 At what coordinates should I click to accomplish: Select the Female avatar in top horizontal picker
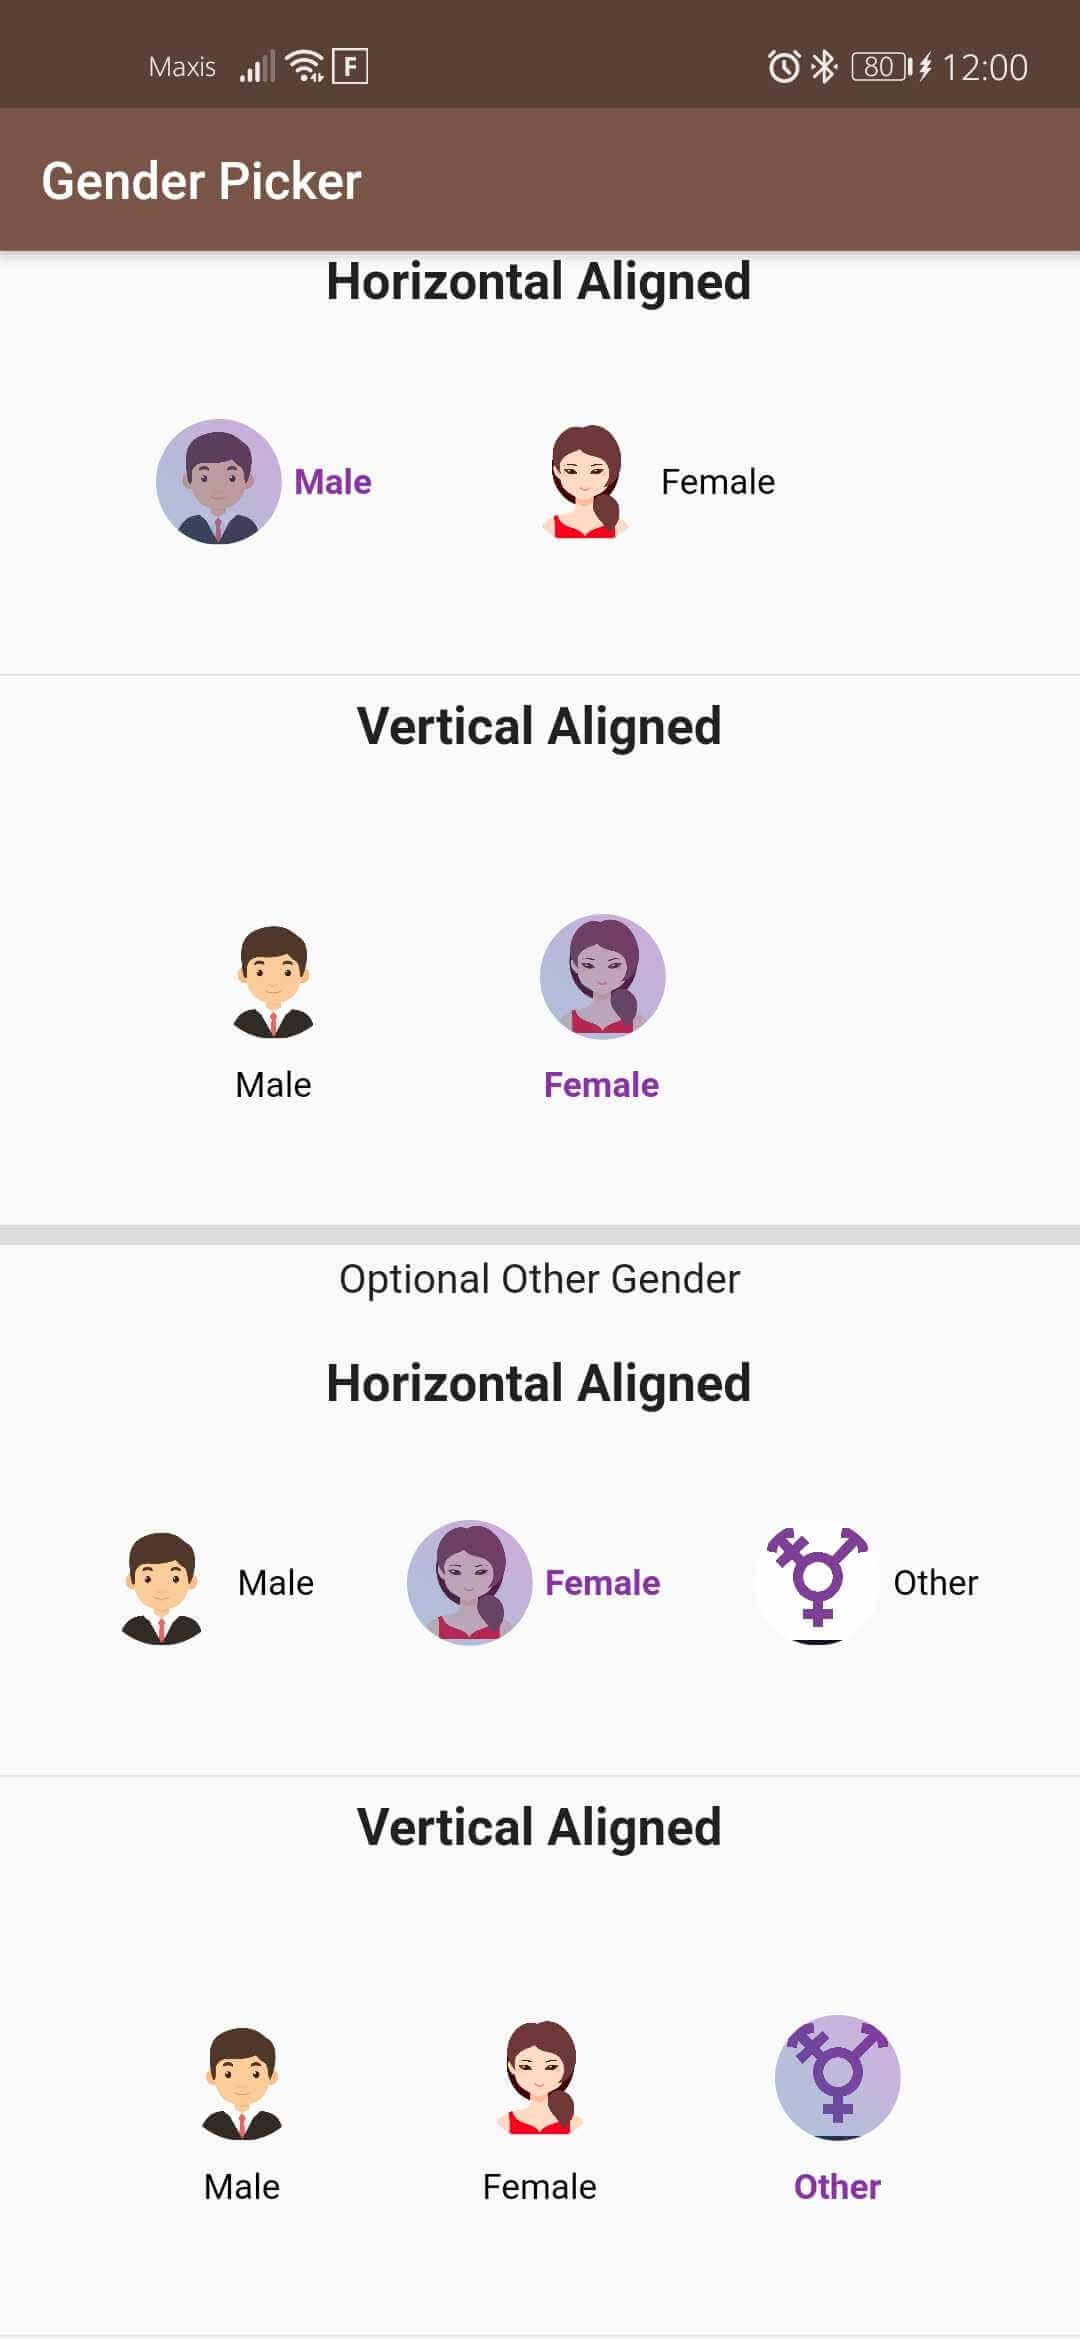586,482
